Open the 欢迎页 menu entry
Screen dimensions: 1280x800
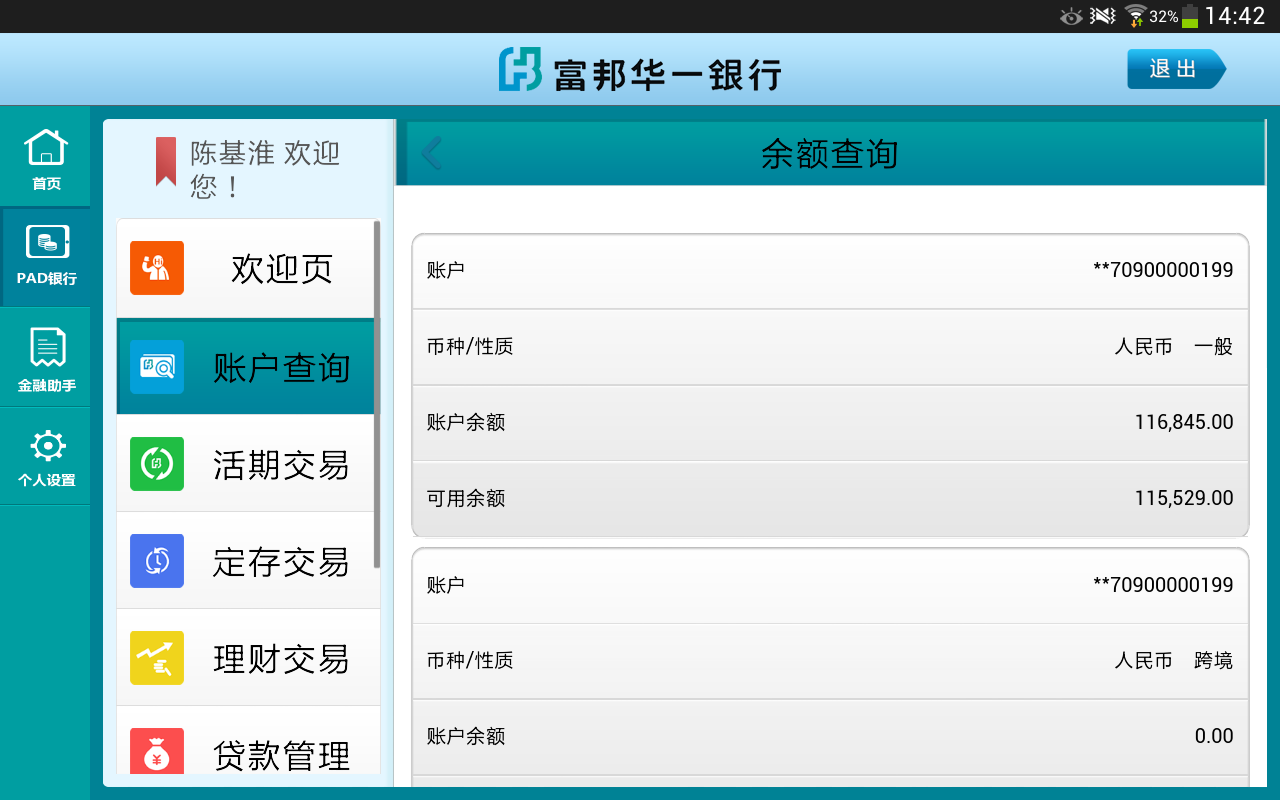pos(246,269)
